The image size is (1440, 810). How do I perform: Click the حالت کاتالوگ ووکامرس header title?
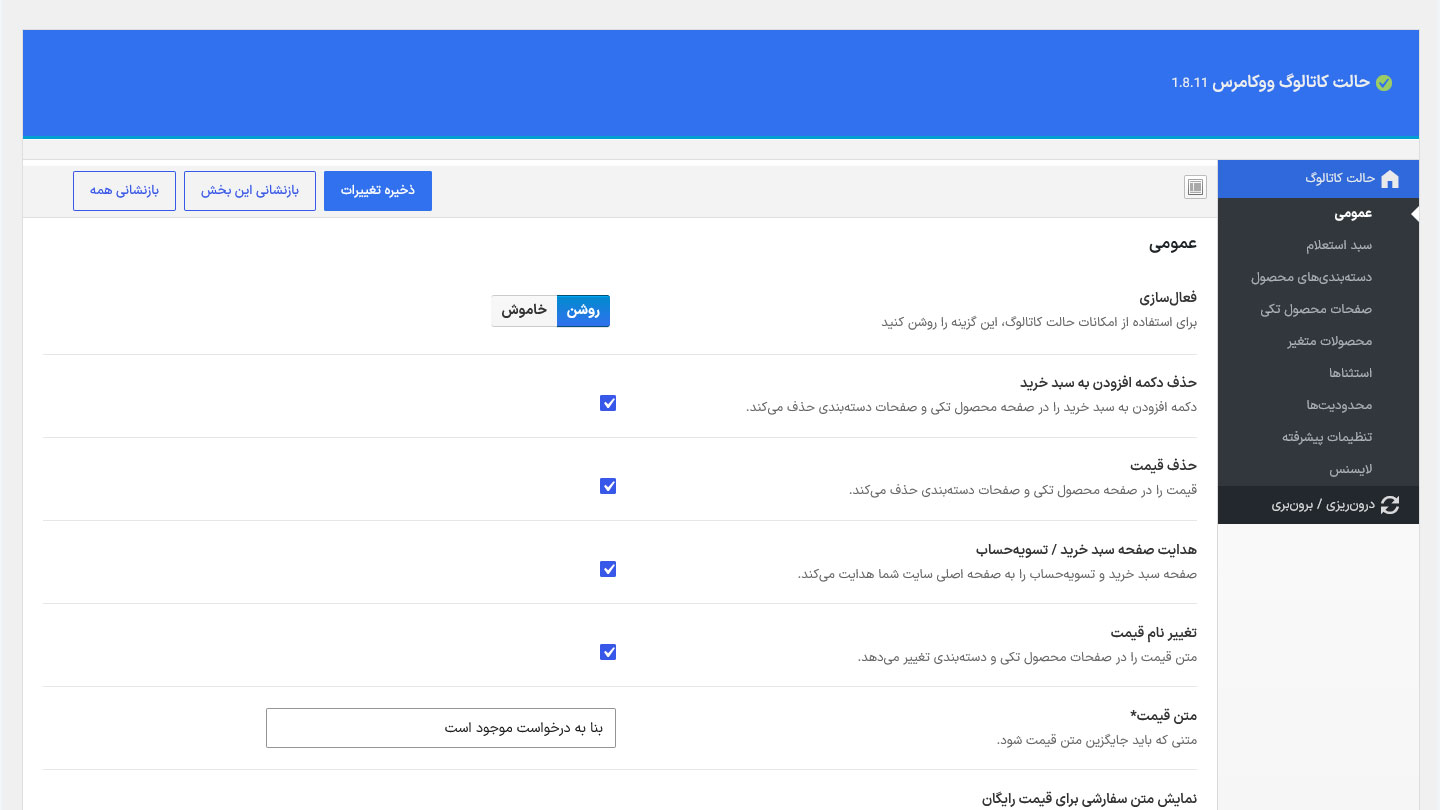(x=1290, y=83)
